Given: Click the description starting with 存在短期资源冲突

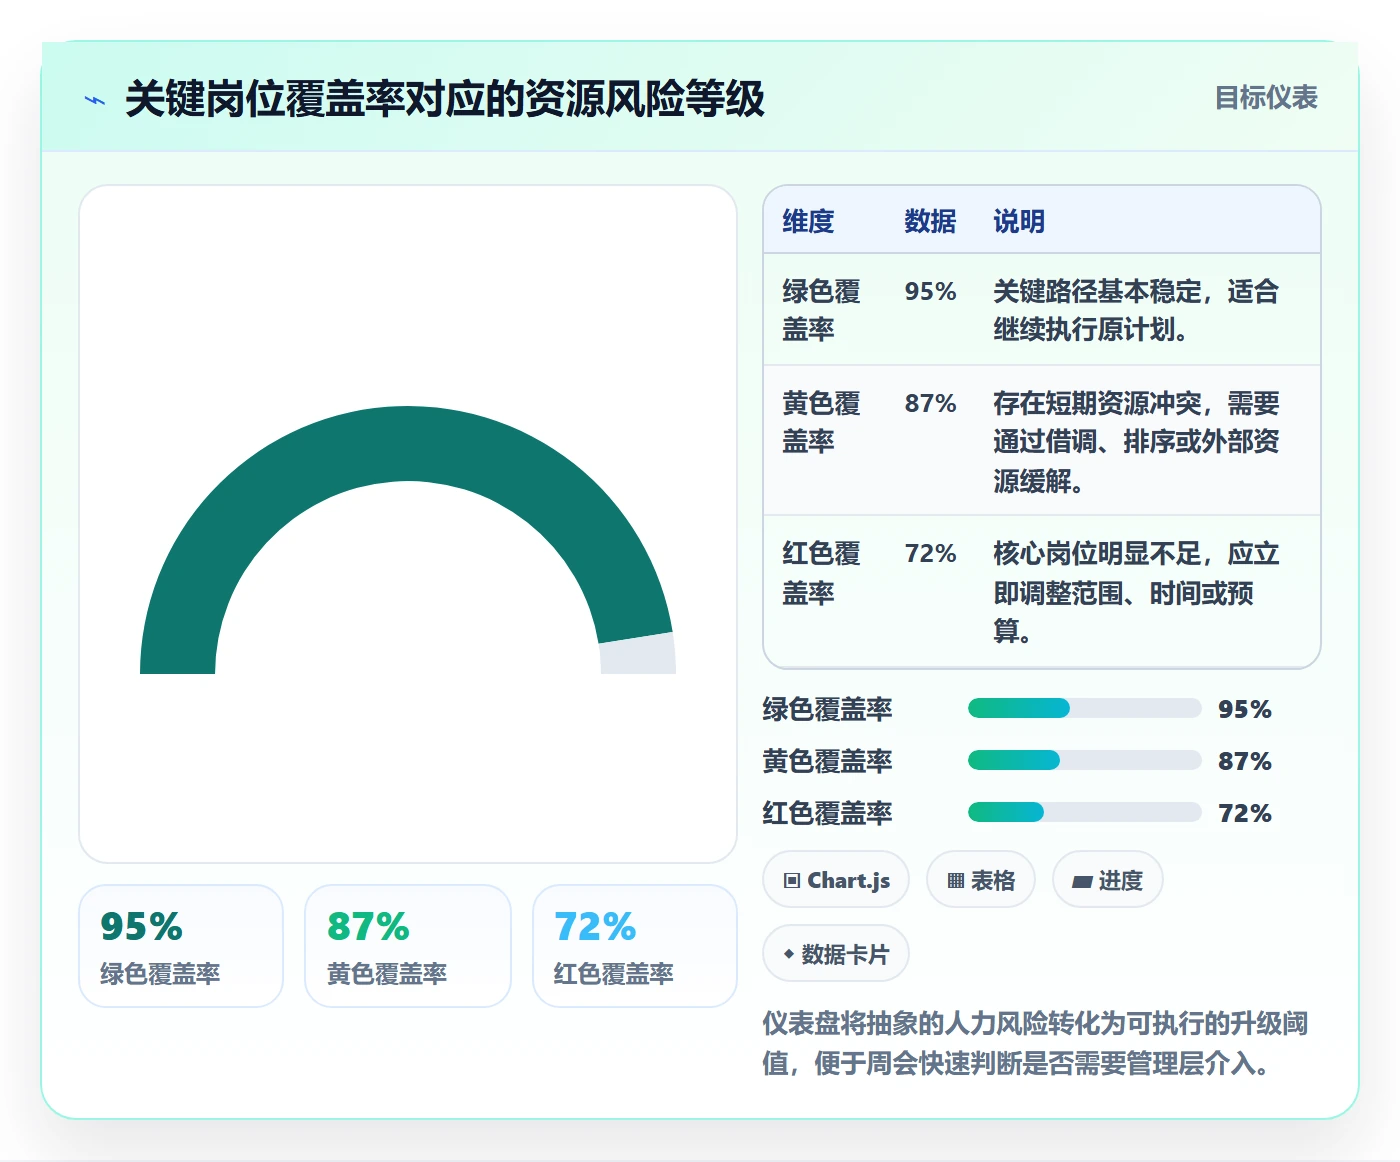Looking at the screenshot, I should coord(1136,441).
